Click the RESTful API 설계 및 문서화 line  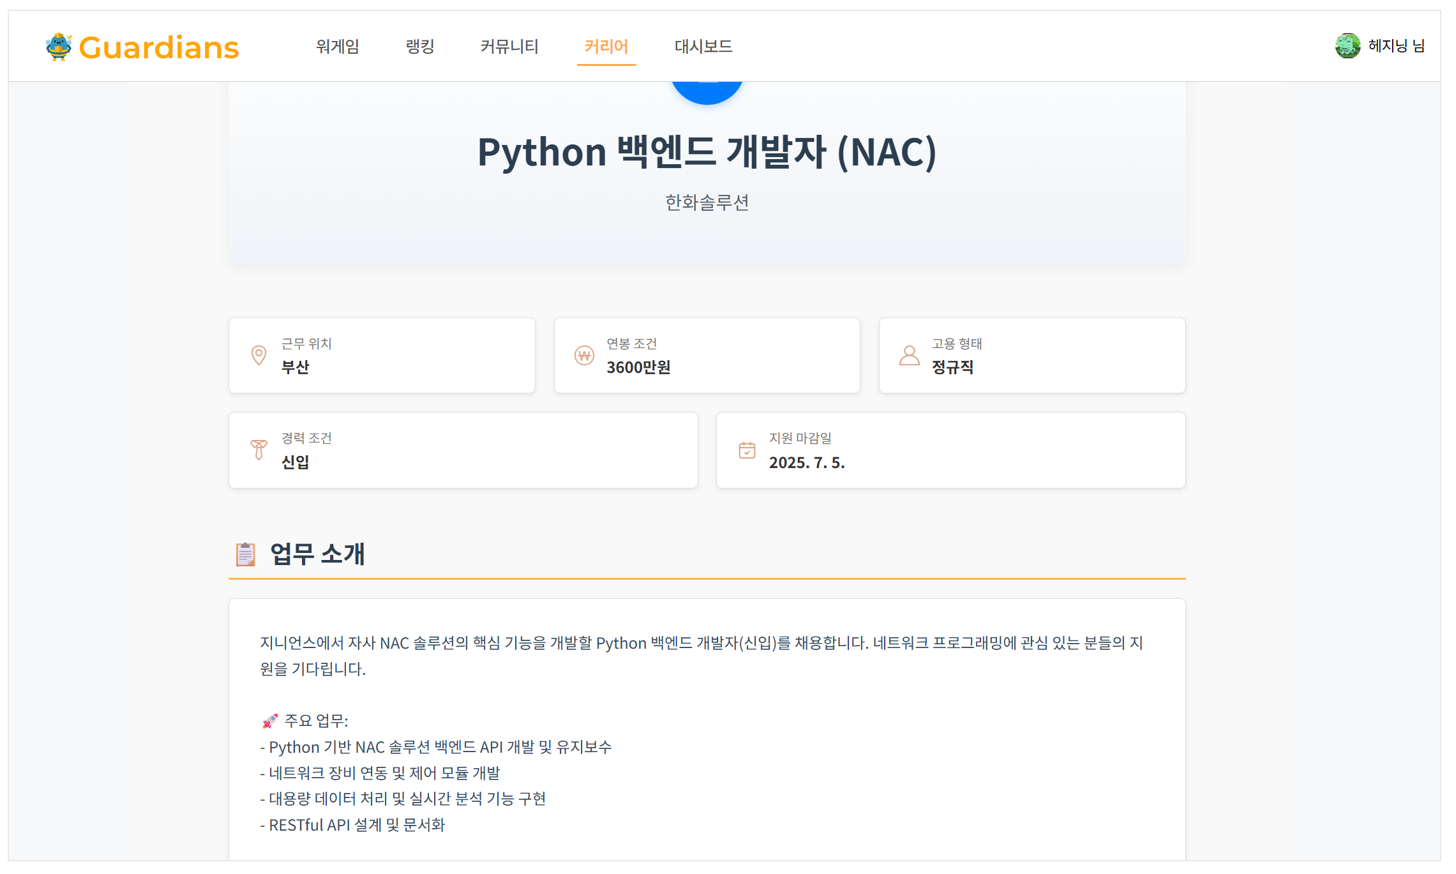[x=353, y=825]
